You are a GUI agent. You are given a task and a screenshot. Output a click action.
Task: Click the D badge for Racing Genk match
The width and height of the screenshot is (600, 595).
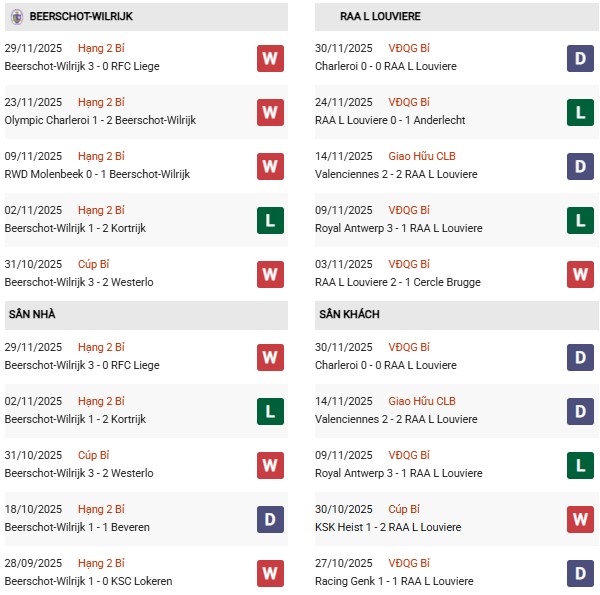[x=580, y=573]
